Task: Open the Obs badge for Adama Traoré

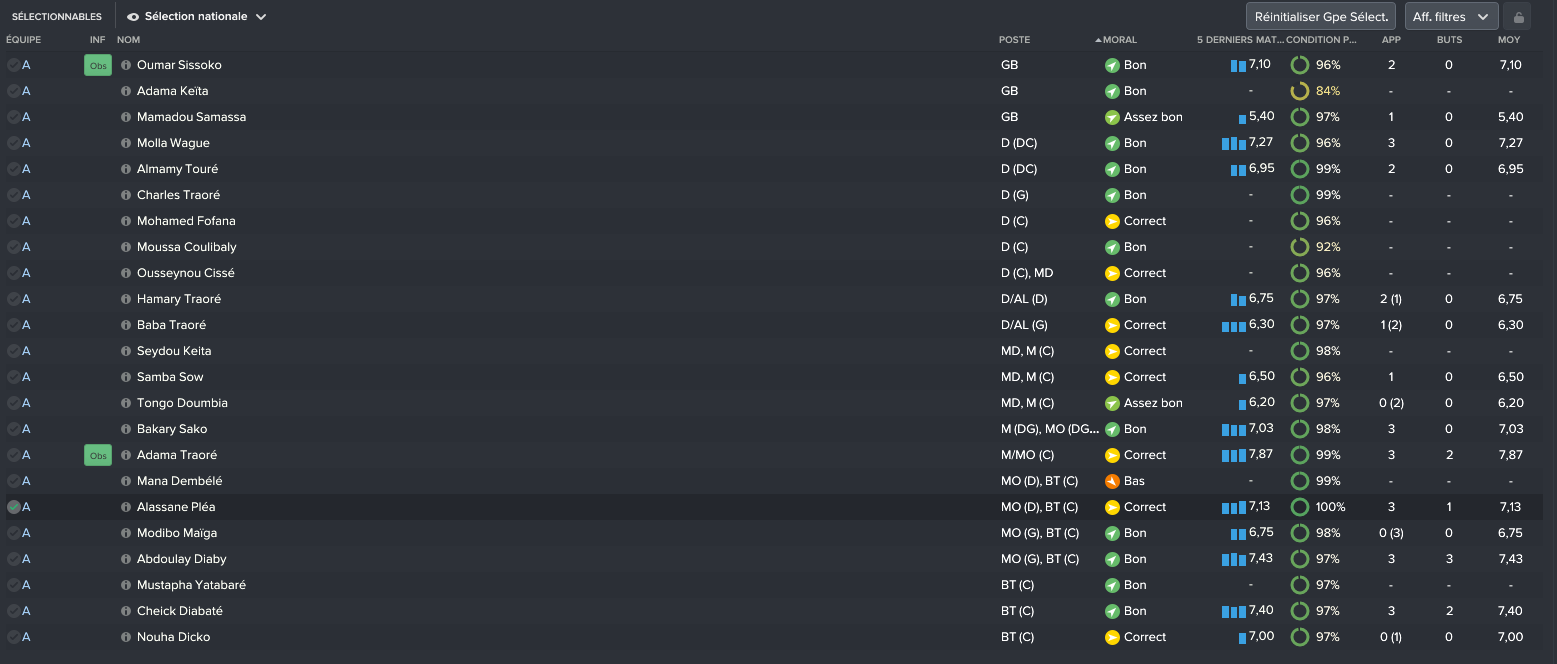Action: (98, 455)
